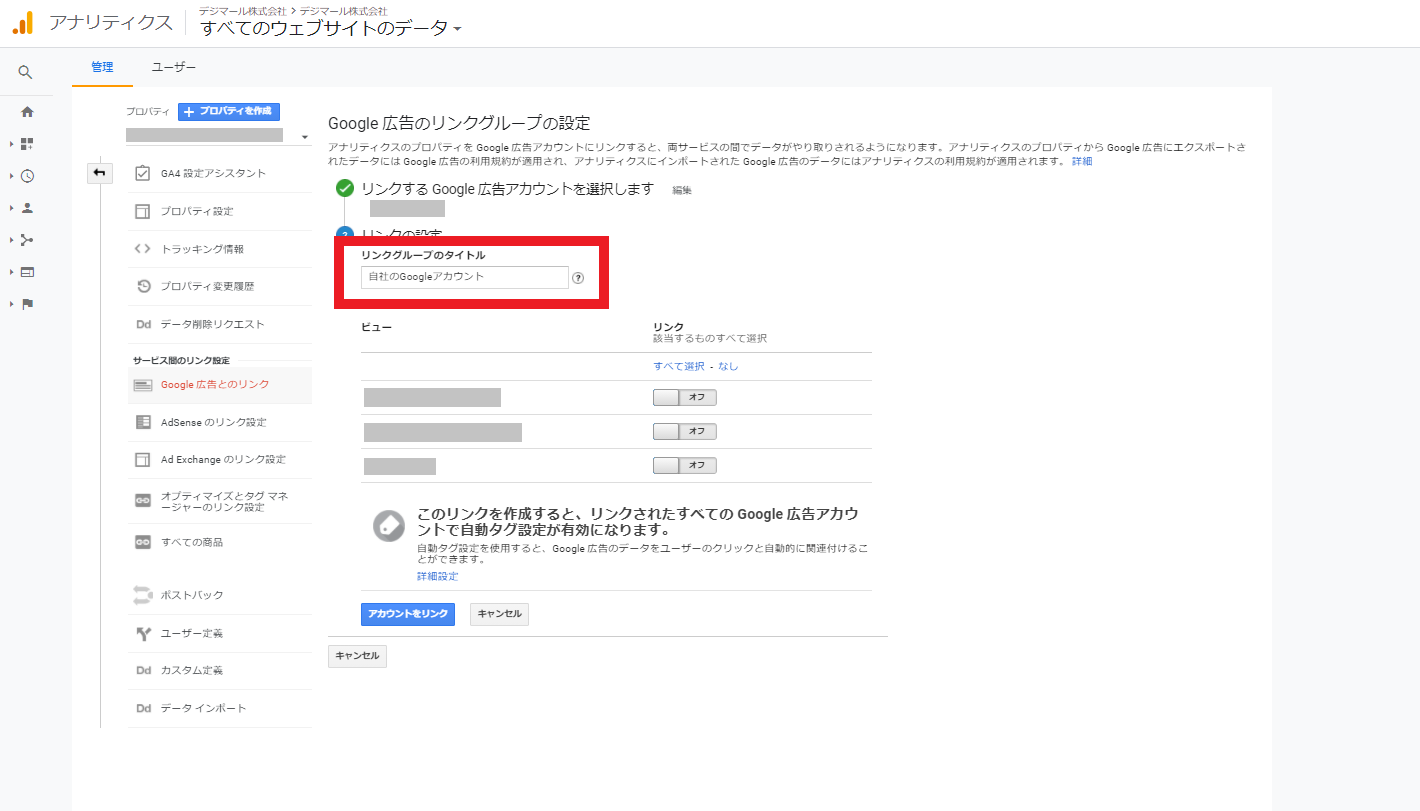Expand the Audience section arrow in sidebar
This screenshot has width=1420, height=811.
[x=12, y=208]
